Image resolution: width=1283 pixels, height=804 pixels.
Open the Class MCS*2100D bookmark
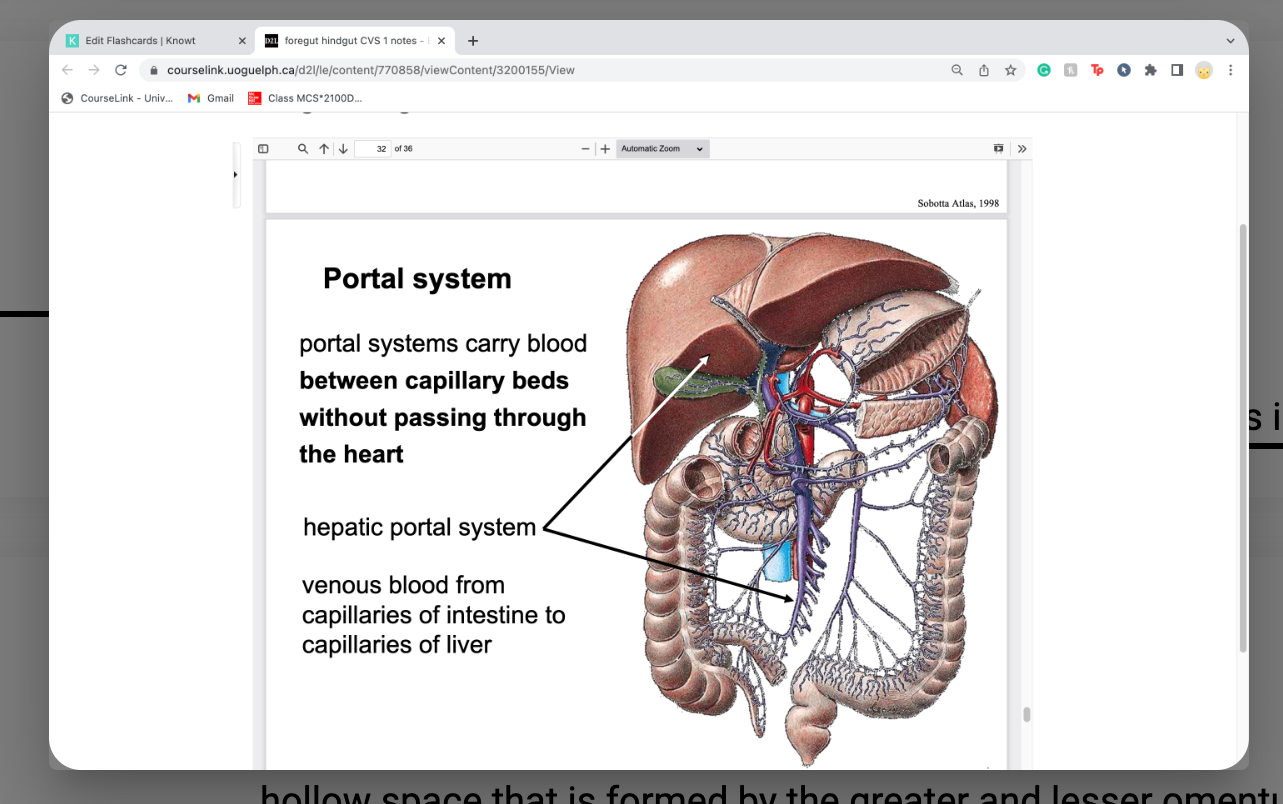point(305,98)
